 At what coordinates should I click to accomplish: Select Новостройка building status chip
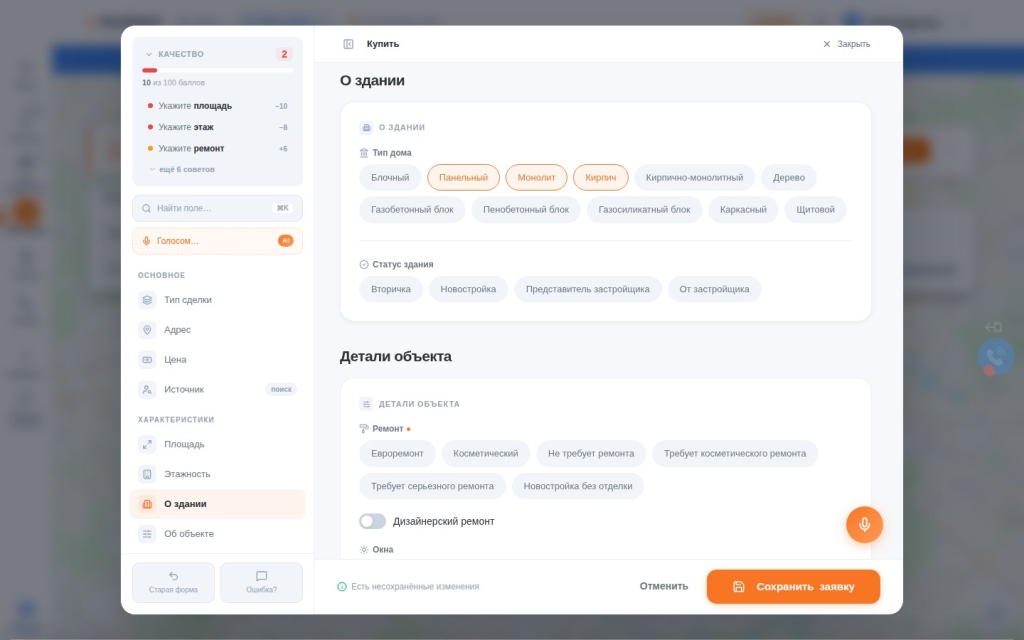468,289
